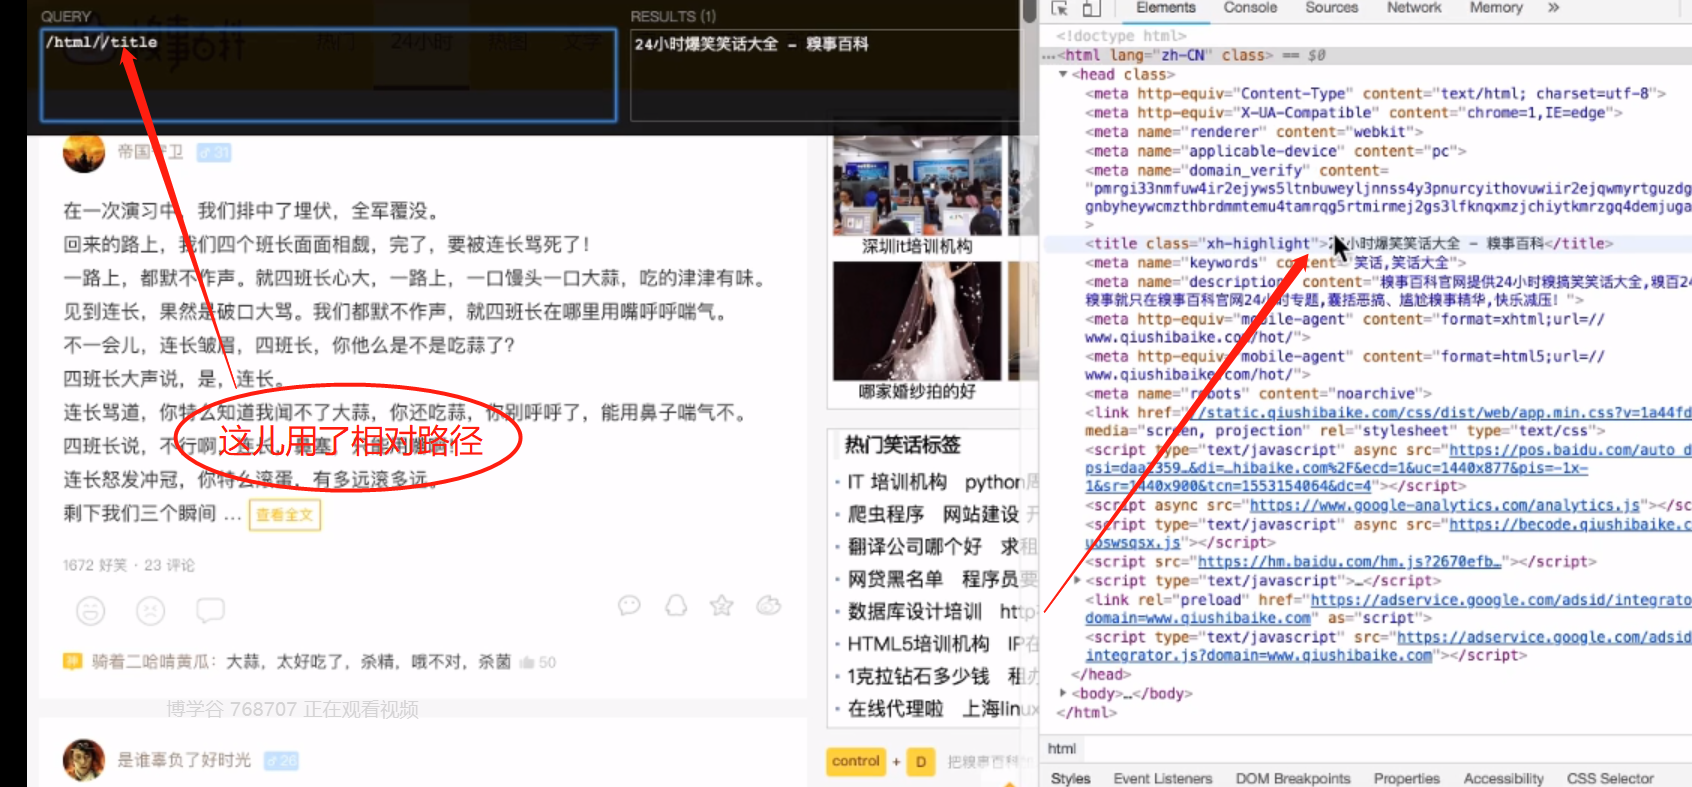Switch to the Sources tab

pyautogui.click(x=1331, y=8)
